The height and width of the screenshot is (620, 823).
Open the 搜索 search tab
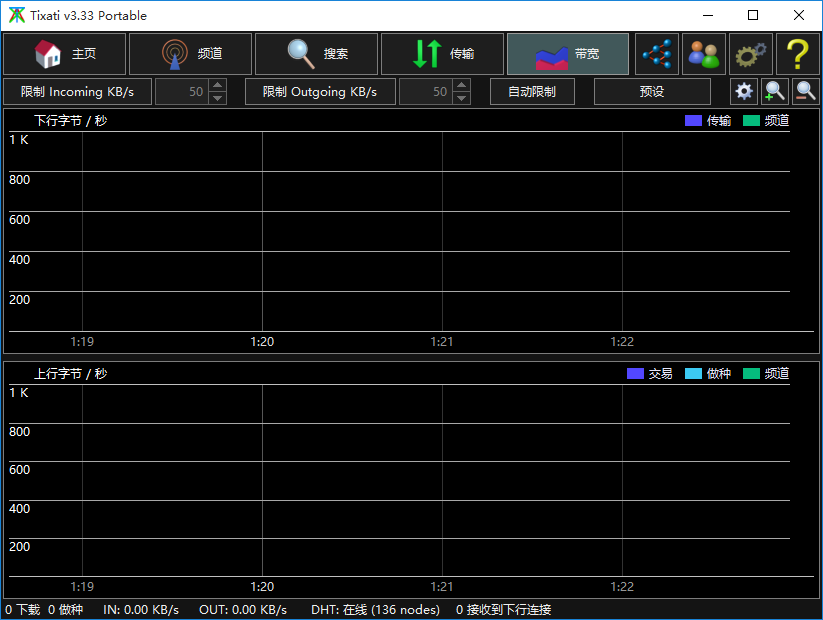[x=316, y=54]
